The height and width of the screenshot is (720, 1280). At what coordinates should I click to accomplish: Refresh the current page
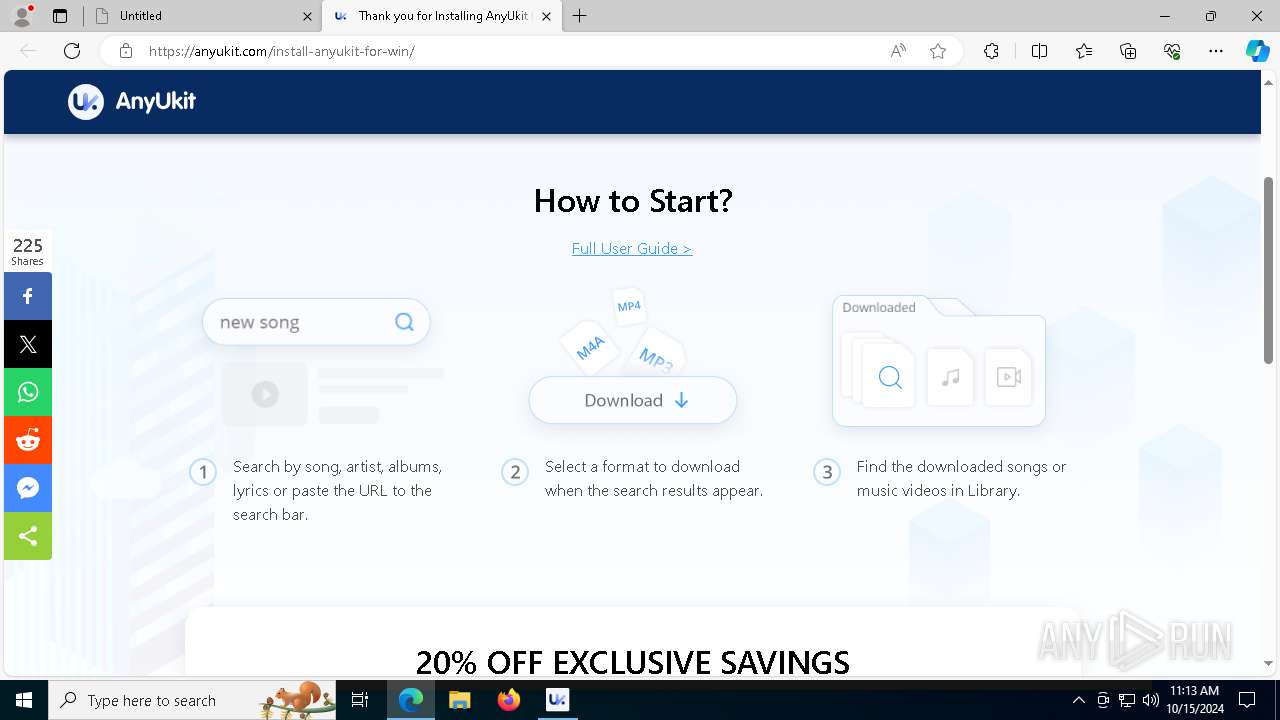(x=72, y=51)
